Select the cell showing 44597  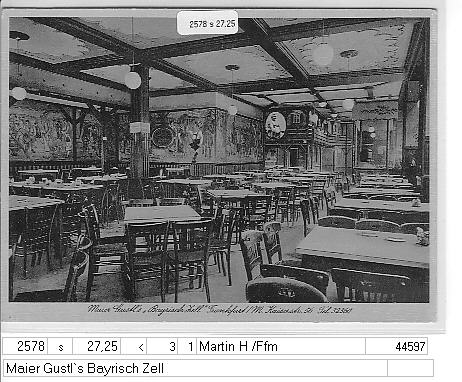[396, 346]
